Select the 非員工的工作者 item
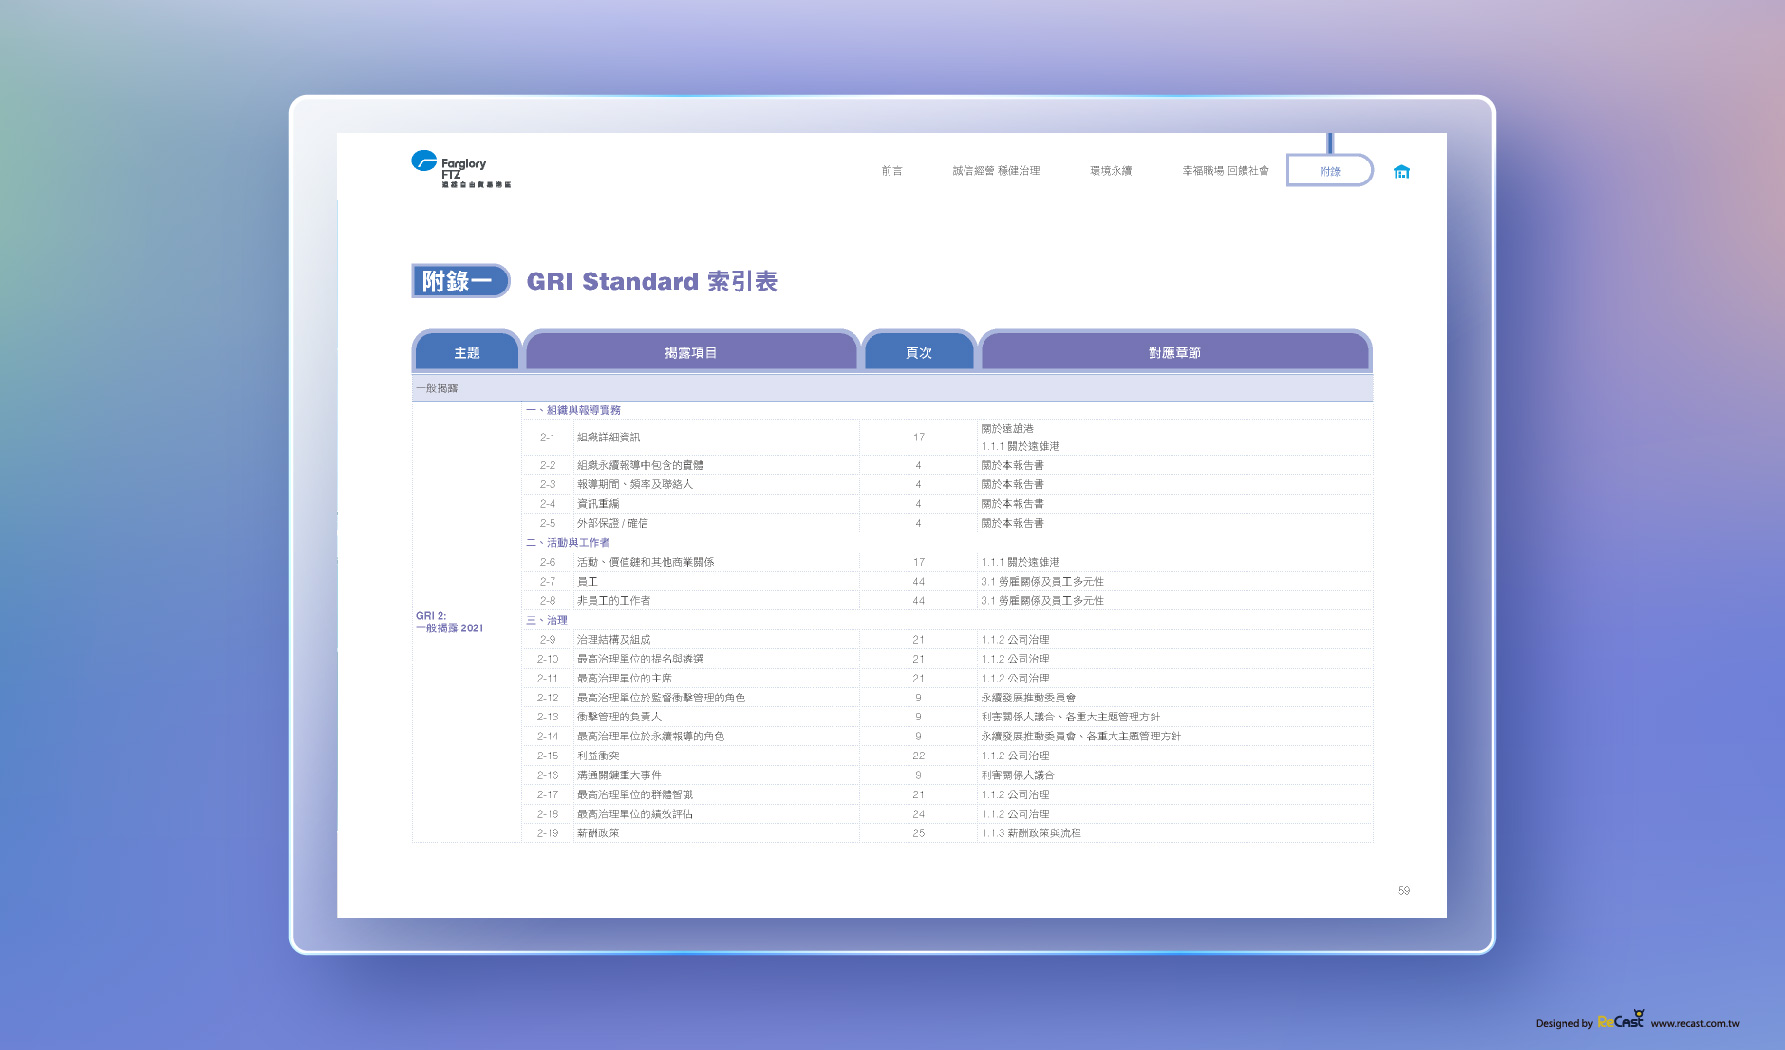 click(613, 601)
